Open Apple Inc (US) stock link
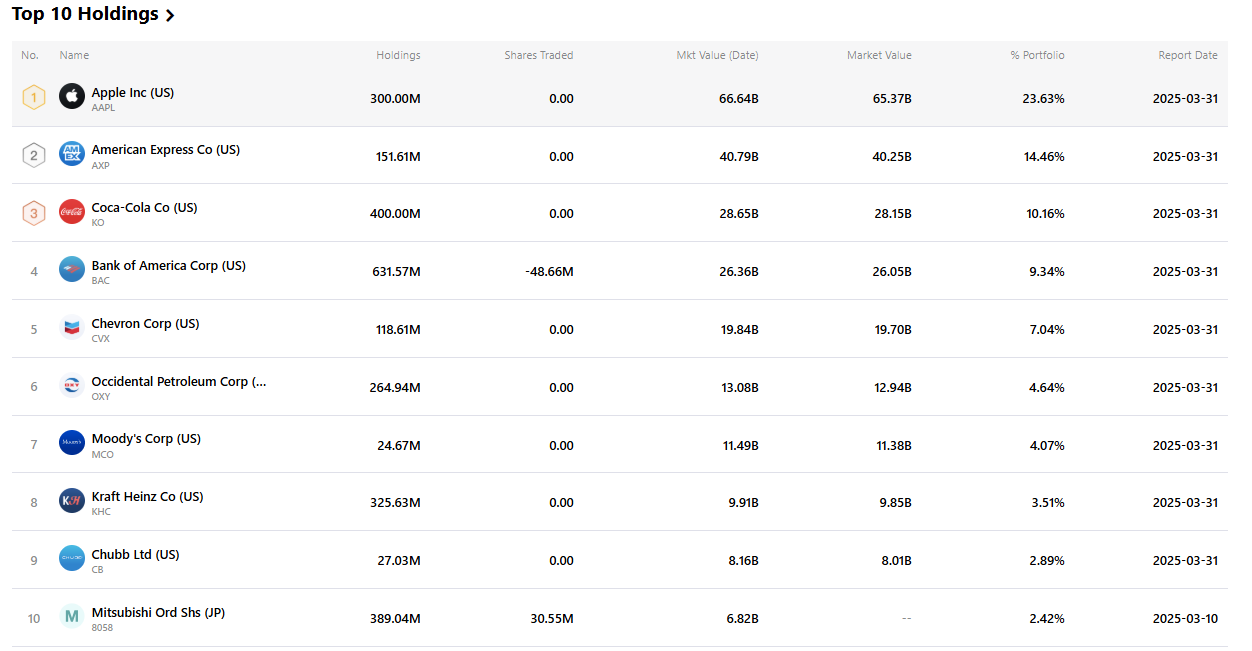The width and height of the screenshot is (1252, 651). [133, 93]
